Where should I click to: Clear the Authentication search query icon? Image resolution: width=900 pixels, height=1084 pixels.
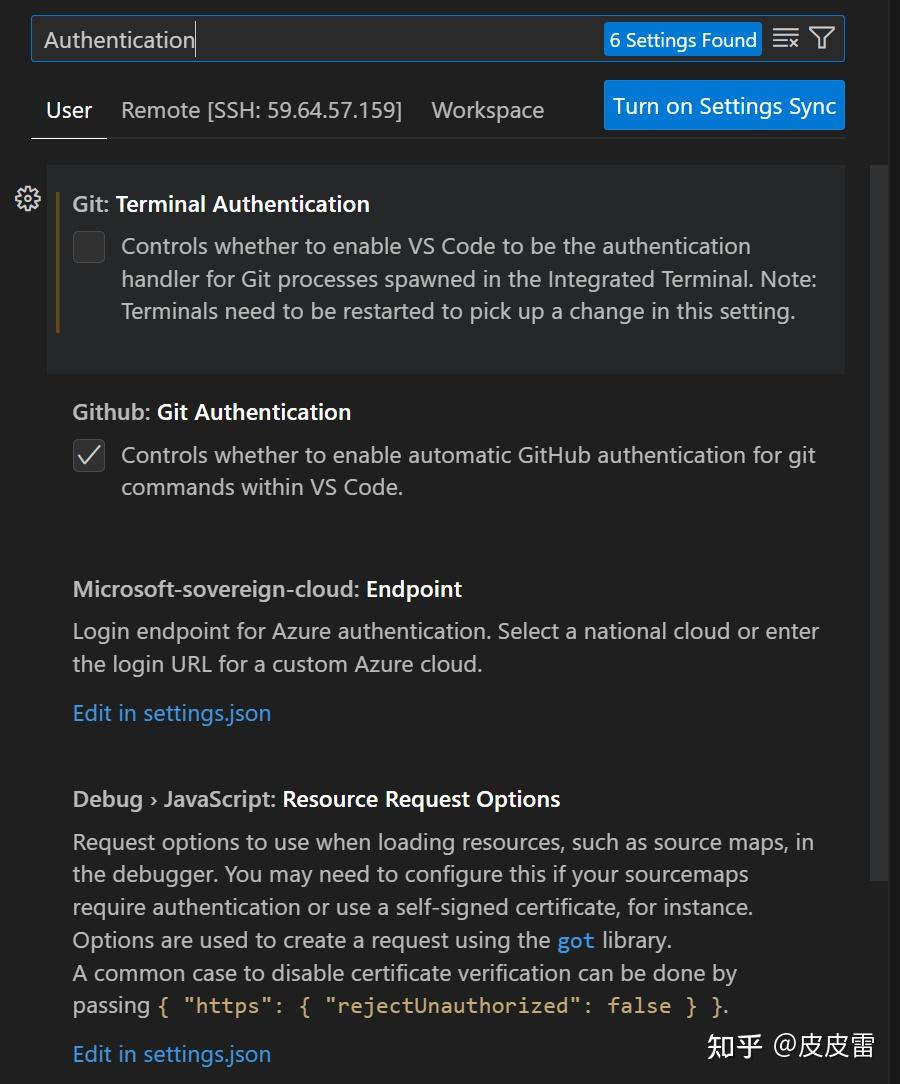(786, 38)
